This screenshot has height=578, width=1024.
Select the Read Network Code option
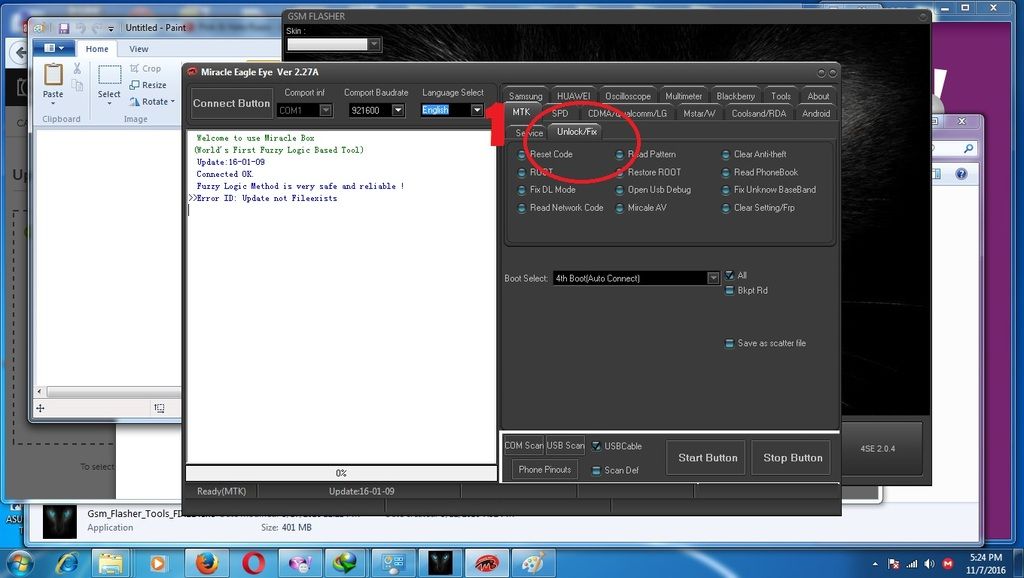[x=561, y=208]
